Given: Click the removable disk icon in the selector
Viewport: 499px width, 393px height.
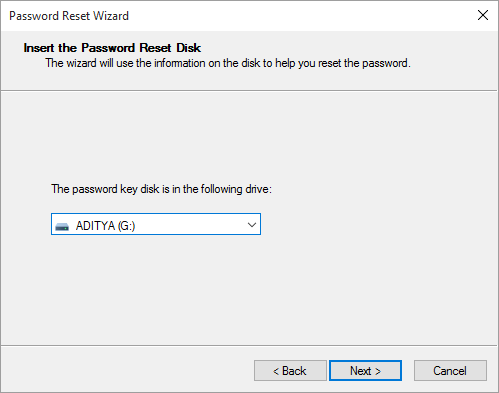Looking at the screenshot, I should click(x=62, y=226).
